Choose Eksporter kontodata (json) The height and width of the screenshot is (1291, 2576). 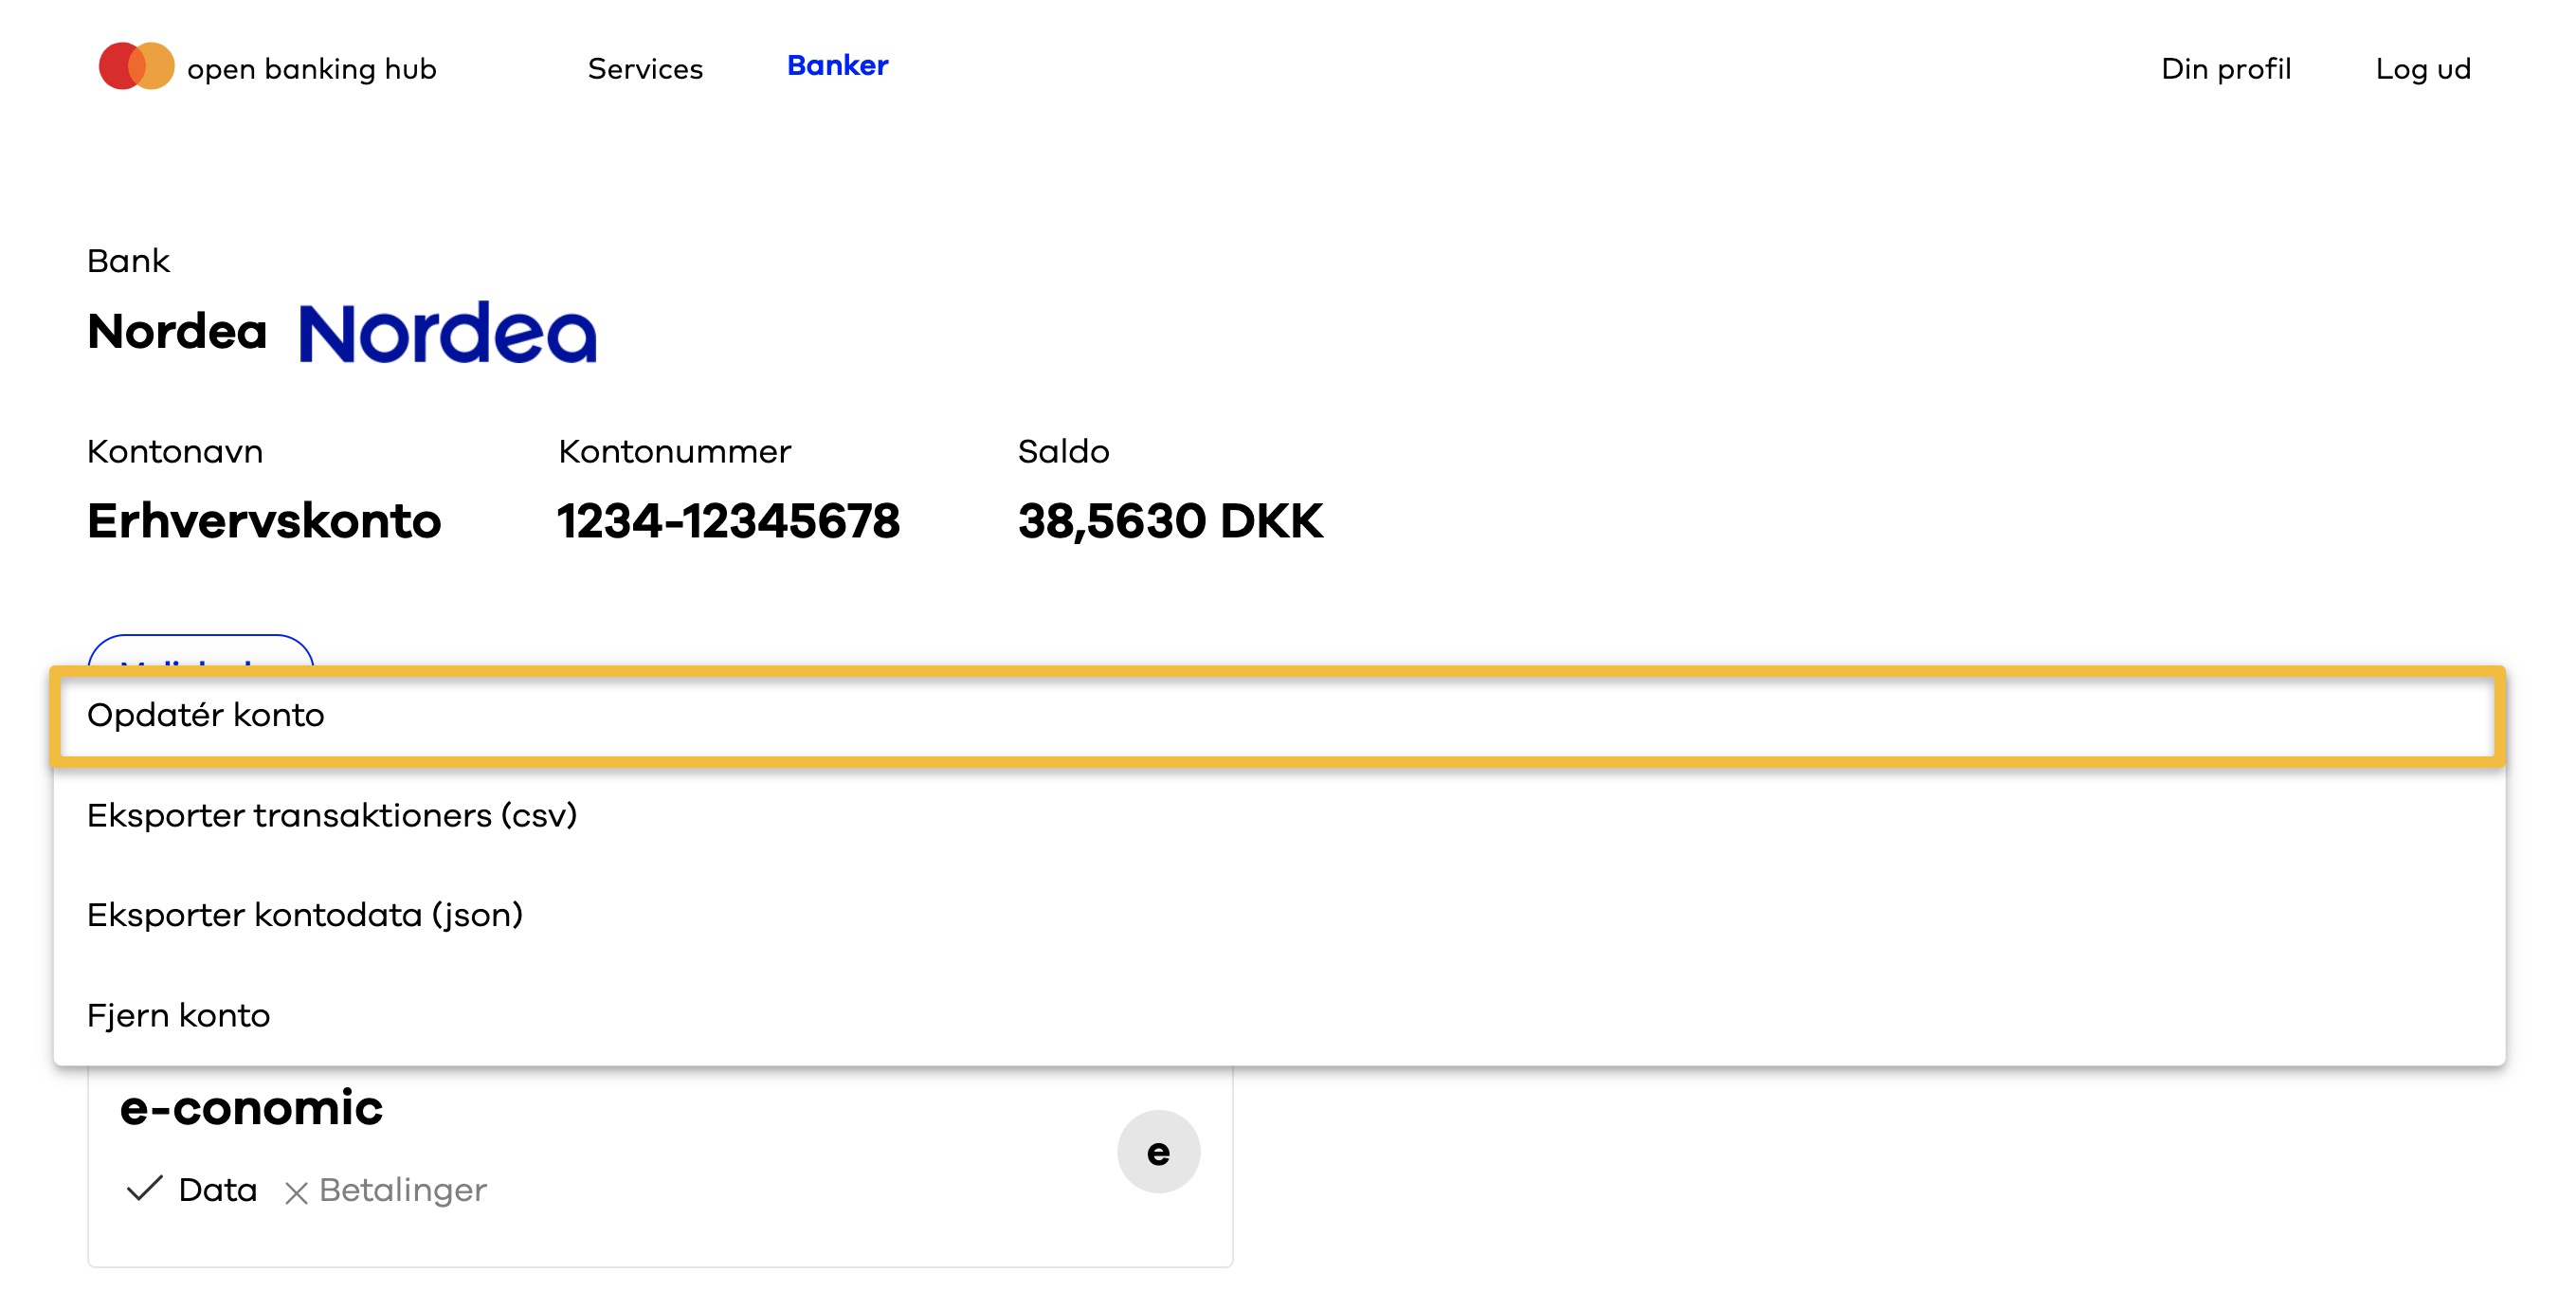[305, 915]
